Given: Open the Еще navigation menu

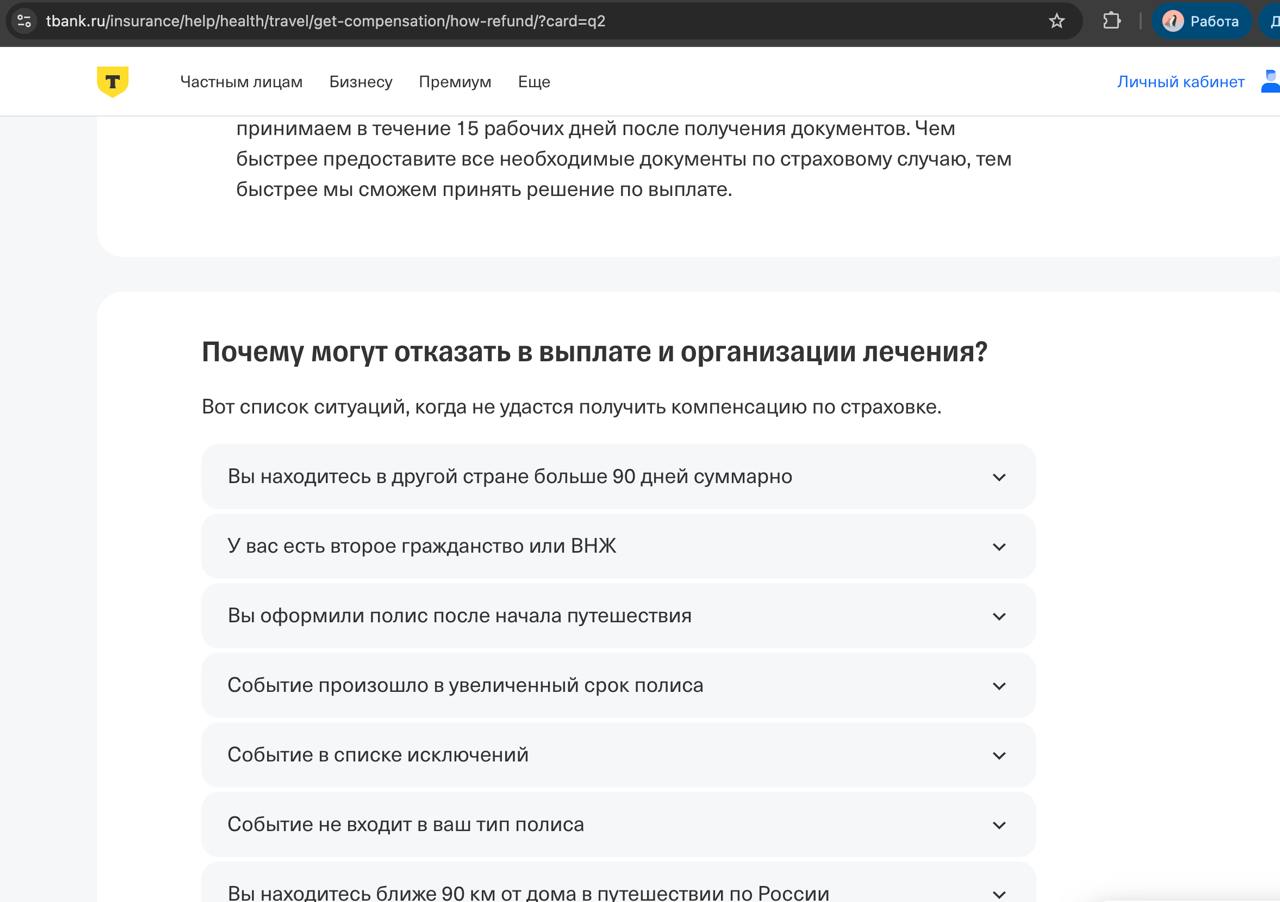Looking at the screenshot, I should pyautogui.click(x=534, y=82).
